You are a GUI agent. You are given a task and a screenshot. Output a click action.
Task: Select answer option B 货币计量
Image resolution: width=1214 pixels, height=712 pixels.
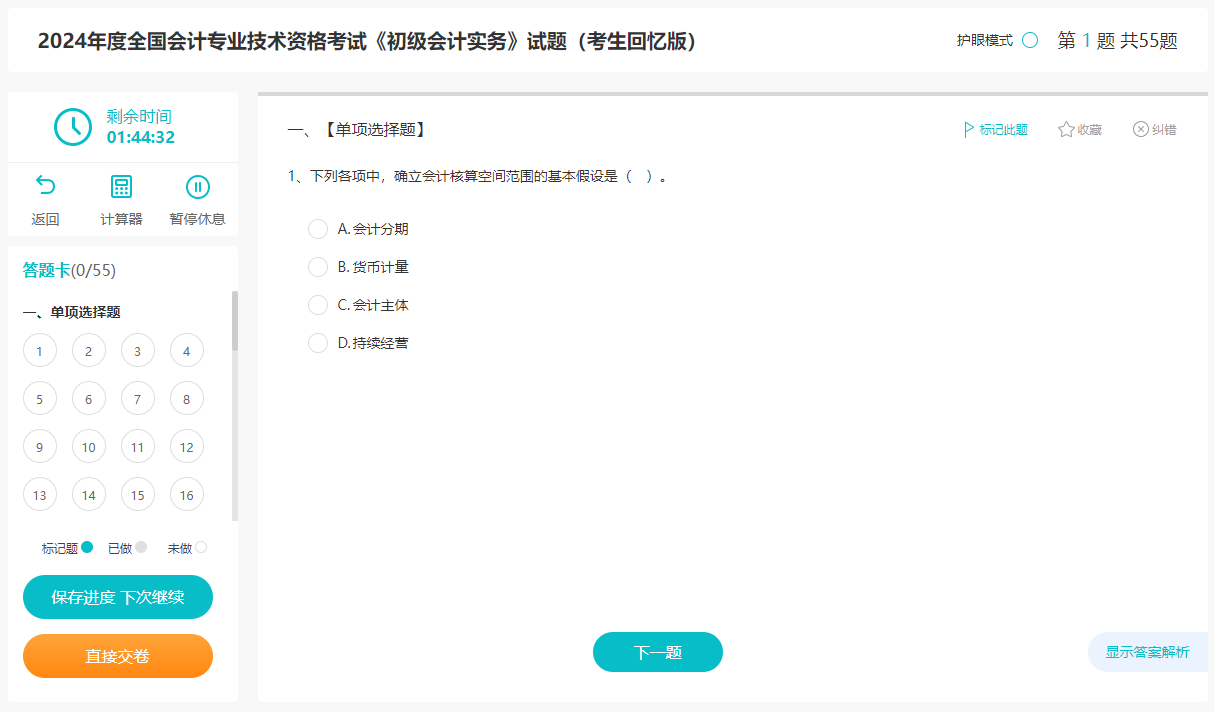[317, 267]
